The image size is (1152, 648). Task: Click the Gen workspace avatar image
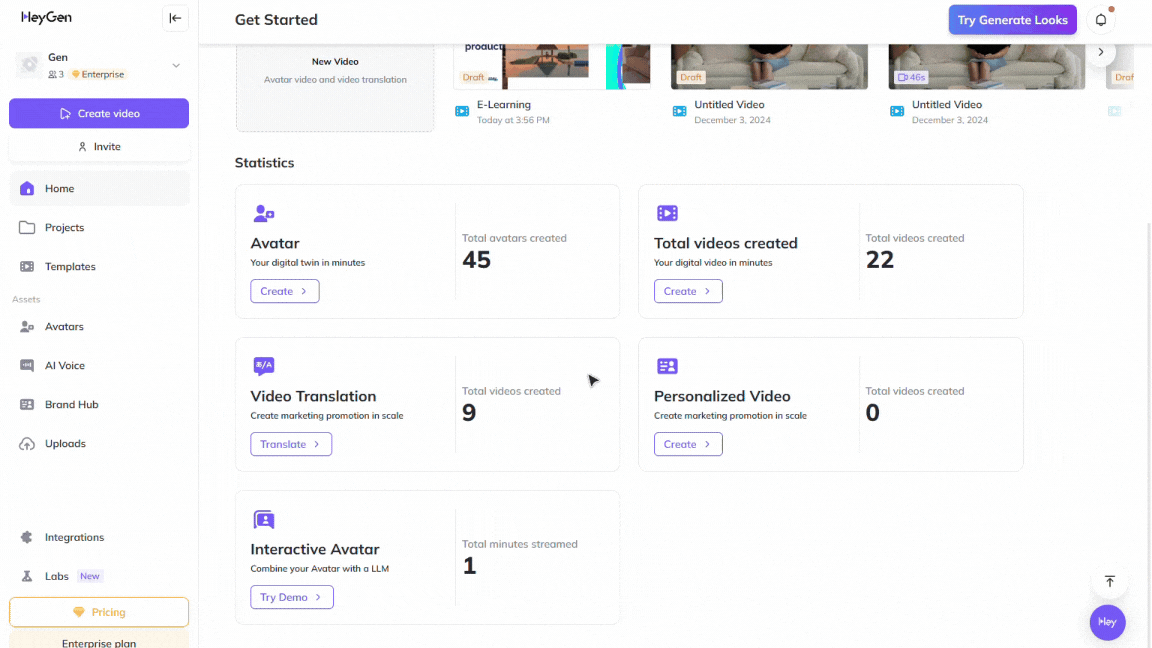point(29,65)
